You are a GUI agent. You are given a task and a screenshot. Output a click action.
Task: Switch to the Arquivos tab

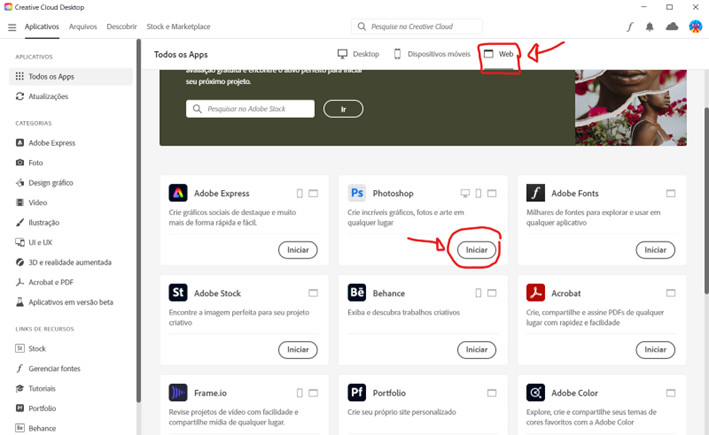tap(83, 27)
